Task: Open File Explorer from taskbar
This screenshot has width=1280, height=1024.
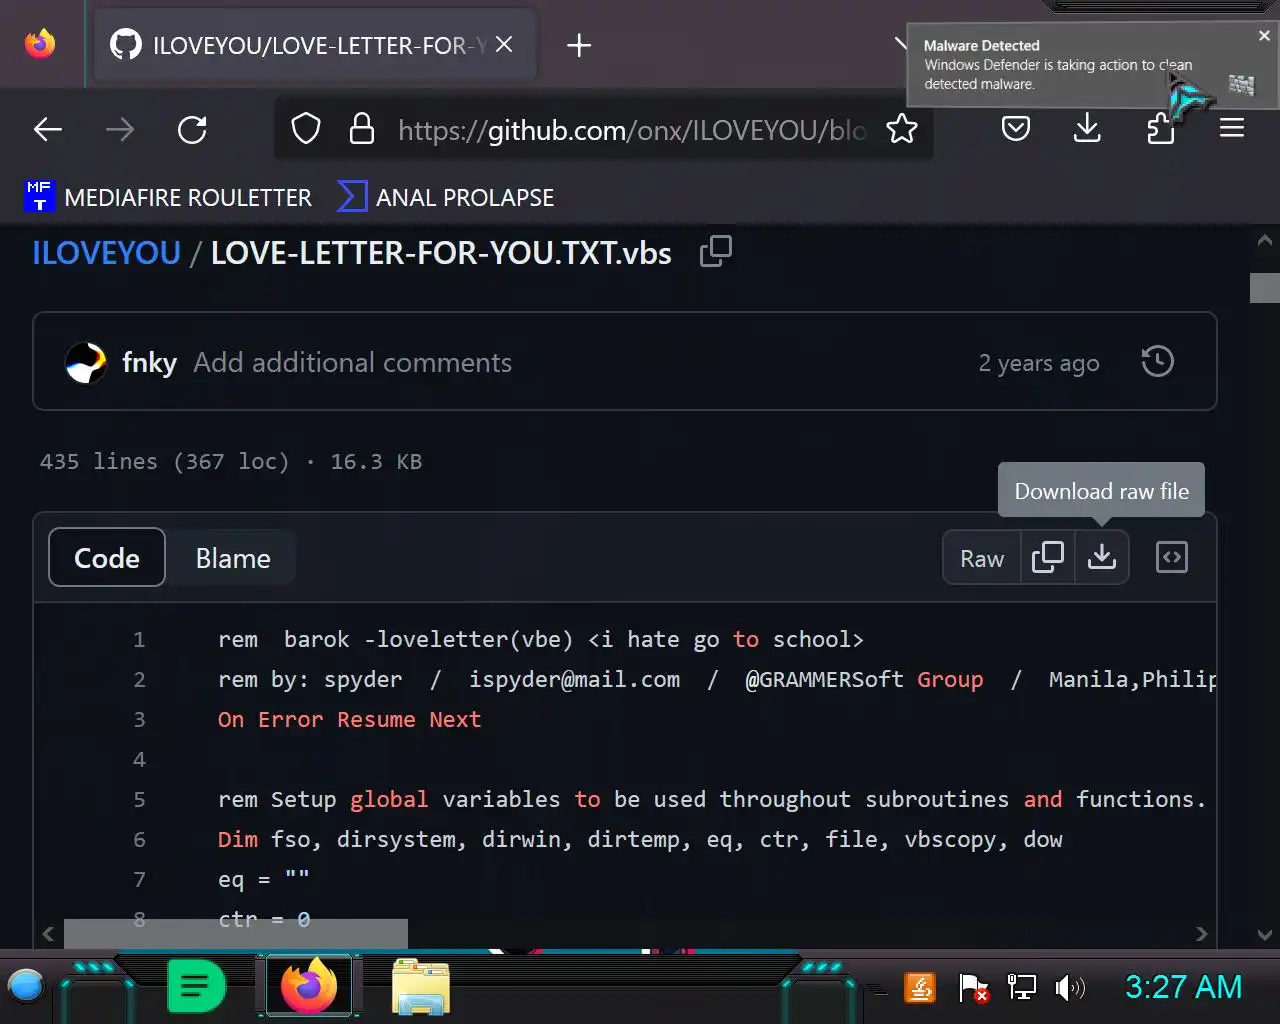Action: click(421, 987)
